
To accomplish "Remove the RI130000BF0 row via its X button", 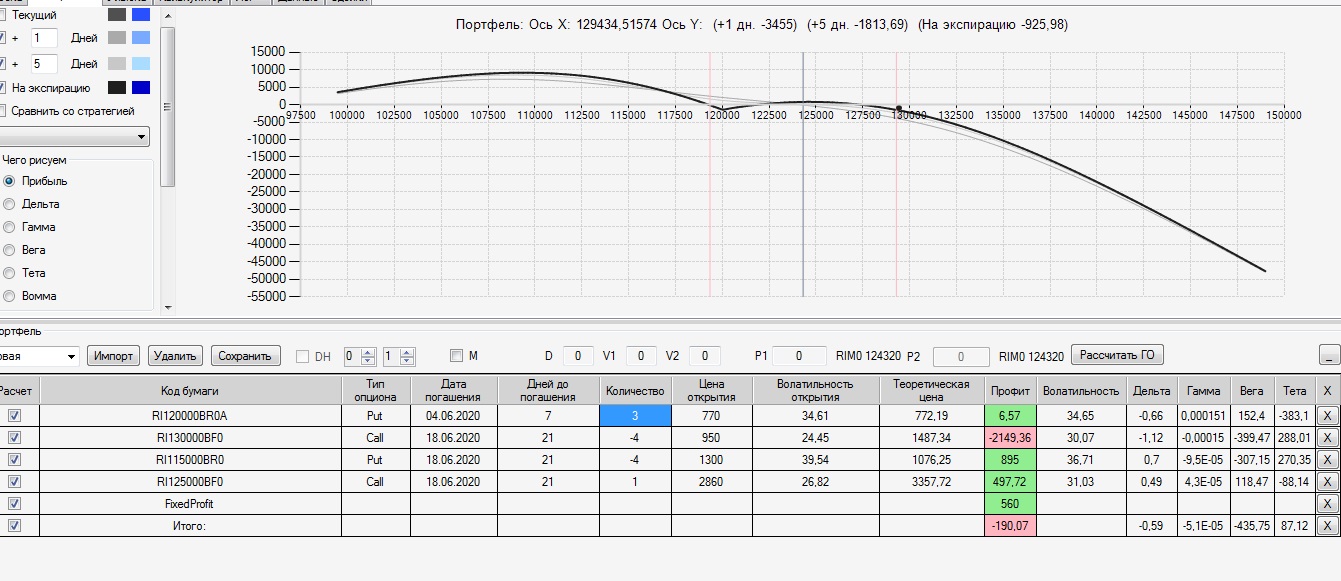I will pyautogui.click(x=1326, y=437).
